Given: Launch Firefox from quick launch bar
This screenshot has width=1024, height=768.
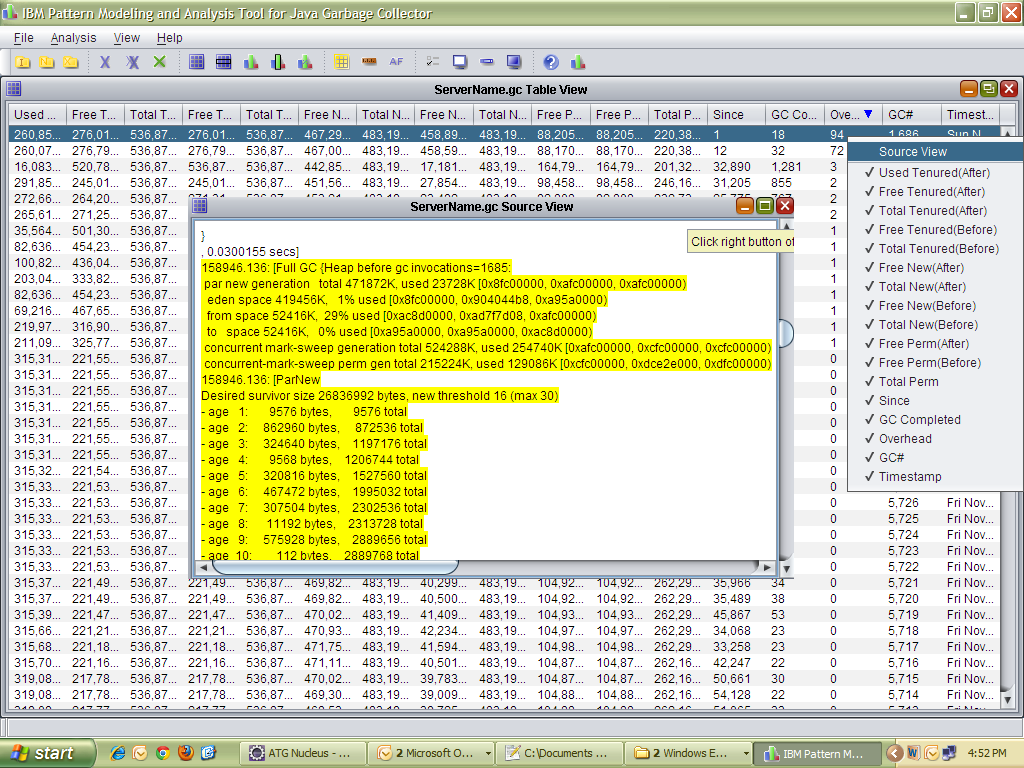Looking at the screenshot, I should point(185,753).
